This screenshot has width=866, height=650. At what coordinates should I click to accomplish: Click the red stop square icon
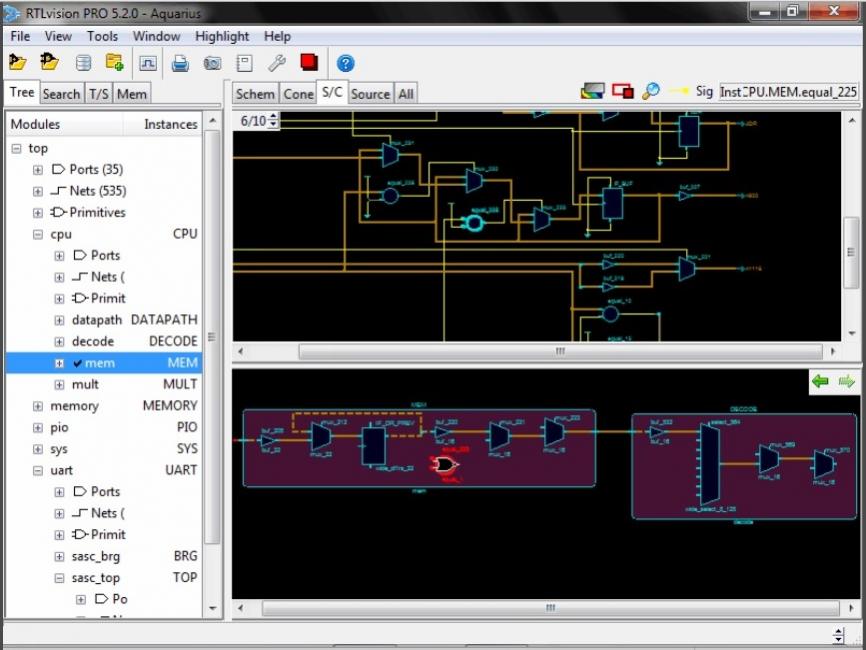[309, 62]
